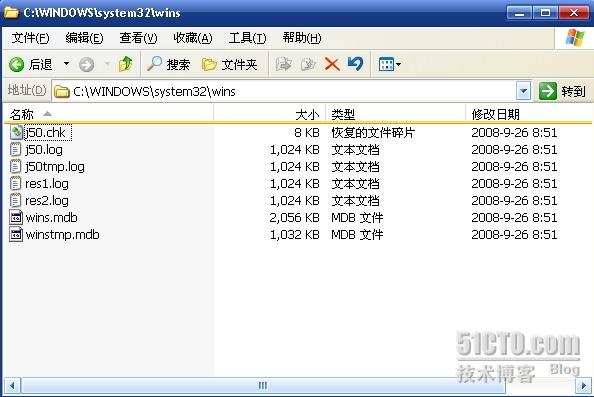Click the green Back arrow icon
Viewport: 594px width, 397px height.
(x=17, y=64)
